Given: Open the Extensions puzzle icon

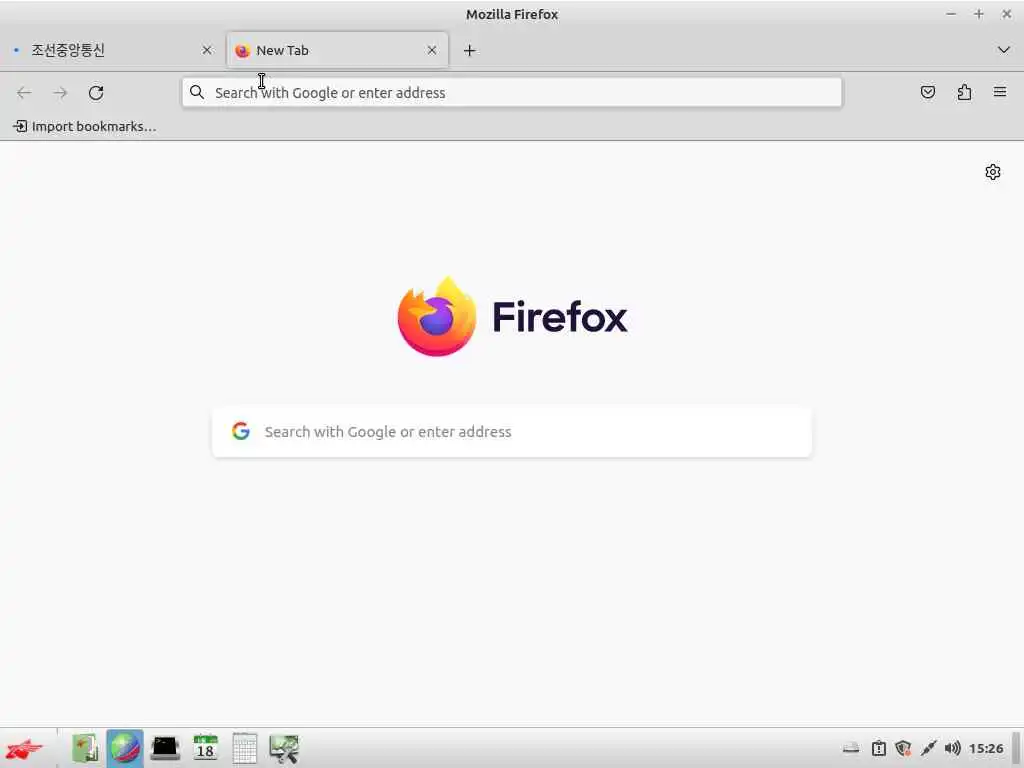Looking at the screenshot, I should click(965, 93).
